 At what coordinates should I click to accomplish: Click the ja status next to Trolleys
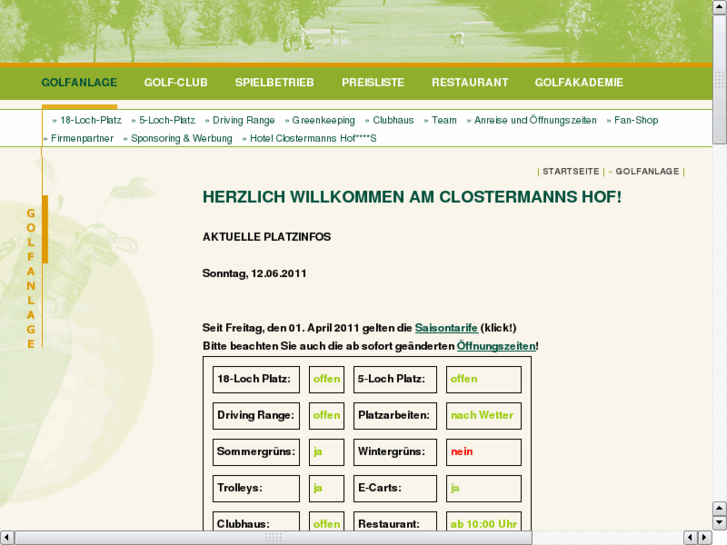[326, 488]
